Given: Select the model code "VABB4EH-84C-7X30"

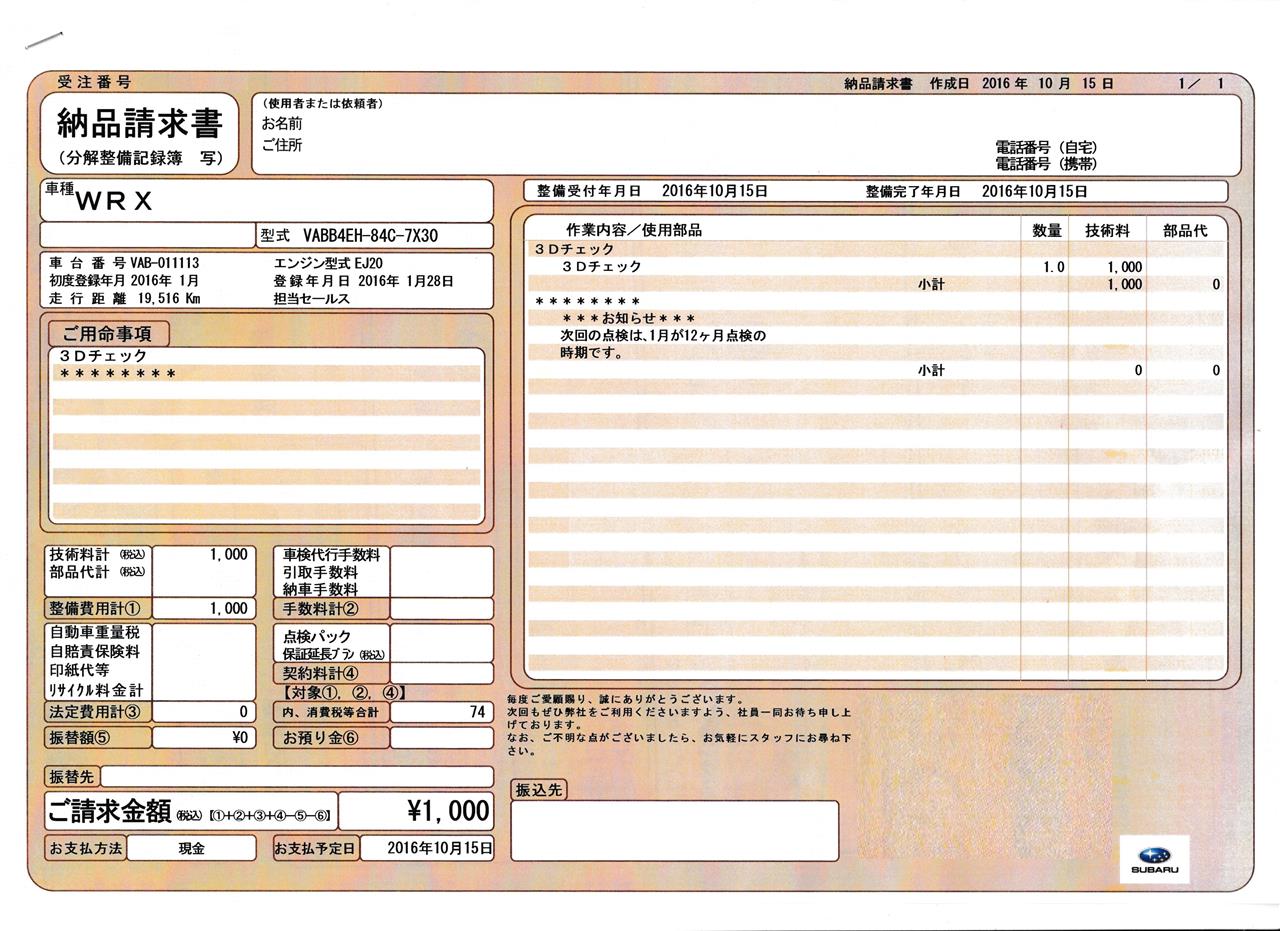Looking at the screenshot, I should (371, 236).
